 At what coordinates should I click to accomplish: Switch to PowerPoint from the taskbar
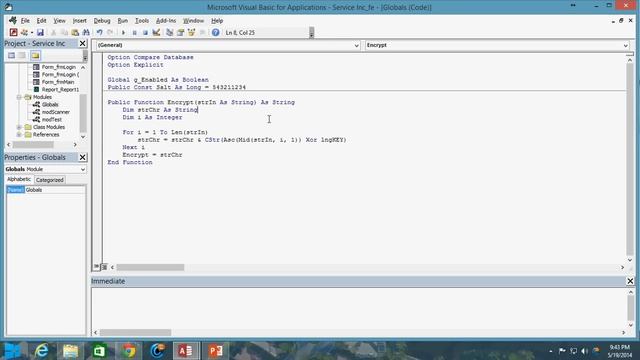[216, 351]
